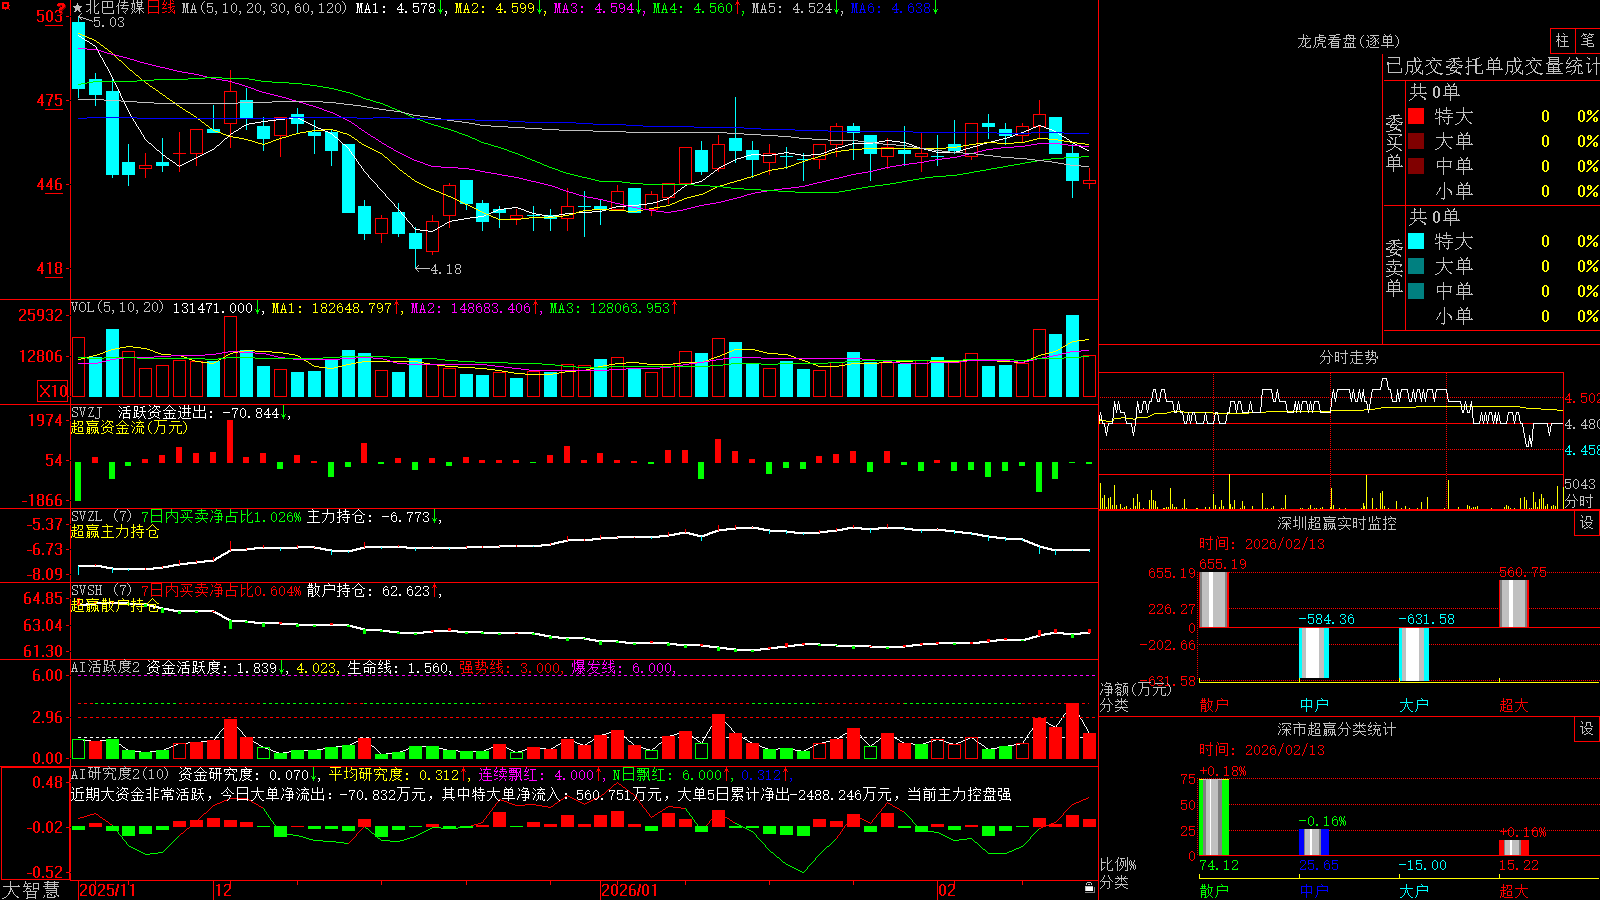Click the MA2: 4.599 value
1600x900 pixels.
pos(499,8)
